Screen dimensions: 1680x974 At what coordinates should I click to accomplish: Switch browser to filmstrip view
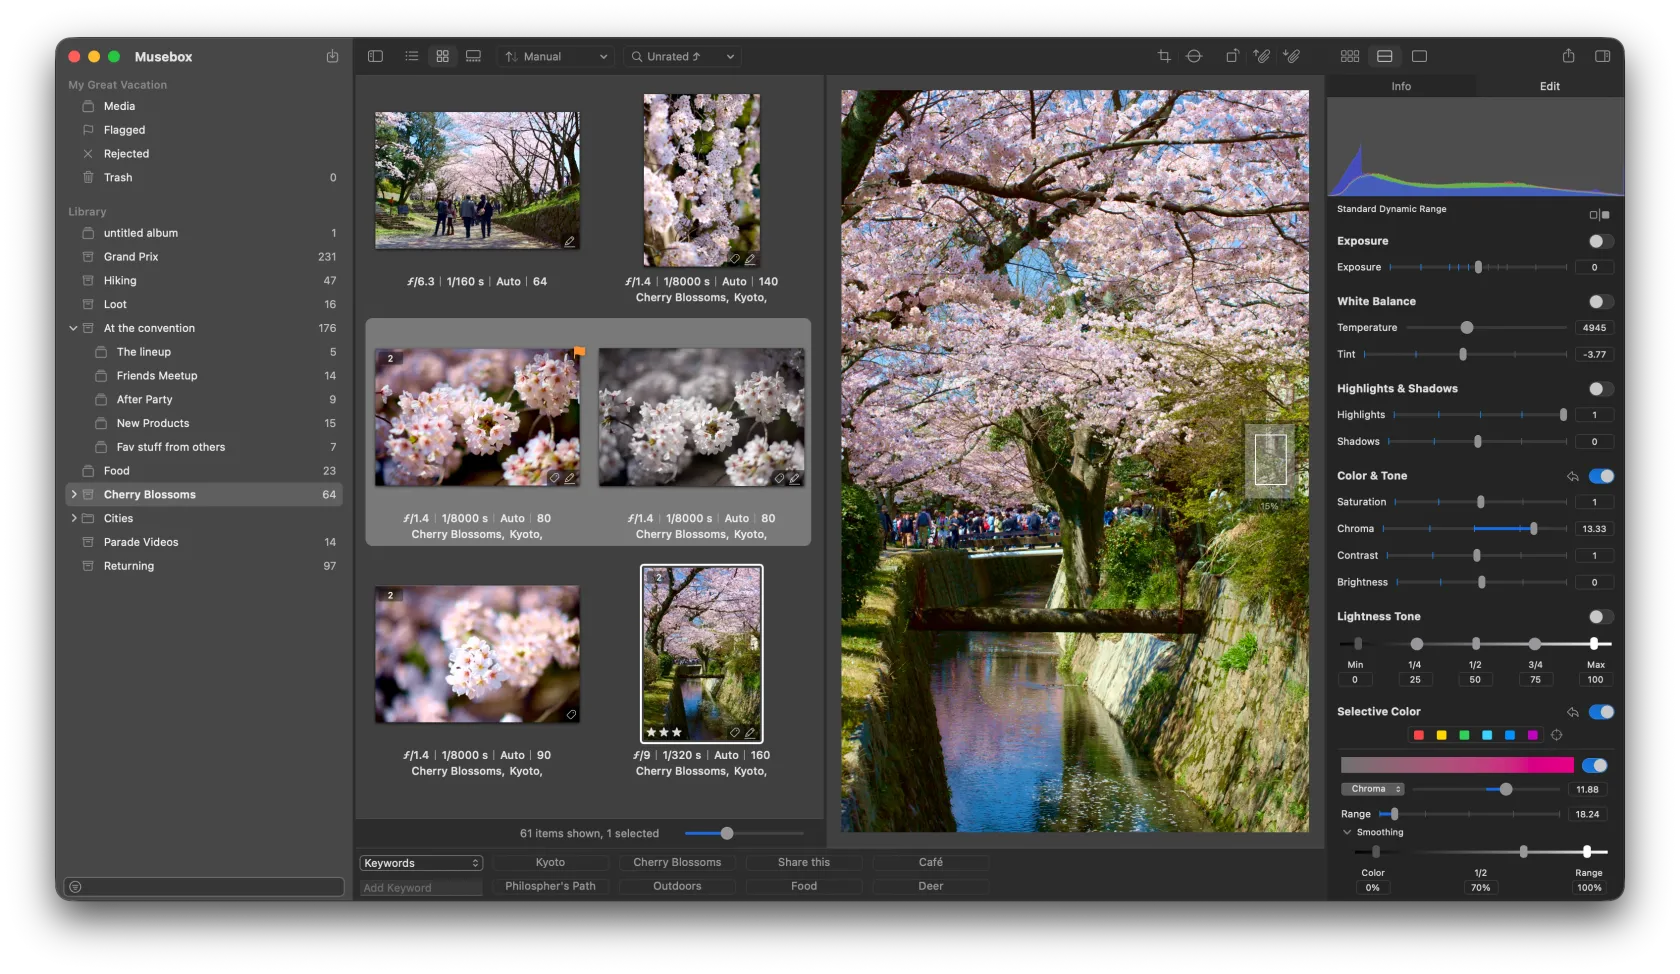(474, 57)
